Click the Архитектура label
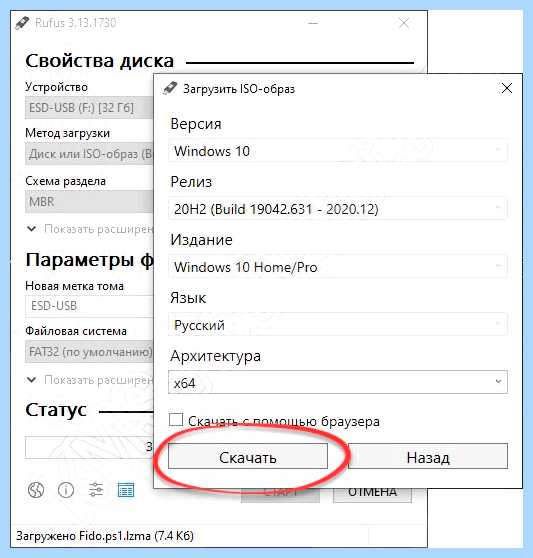The image size is (533, 558). [x=215, y=356]
